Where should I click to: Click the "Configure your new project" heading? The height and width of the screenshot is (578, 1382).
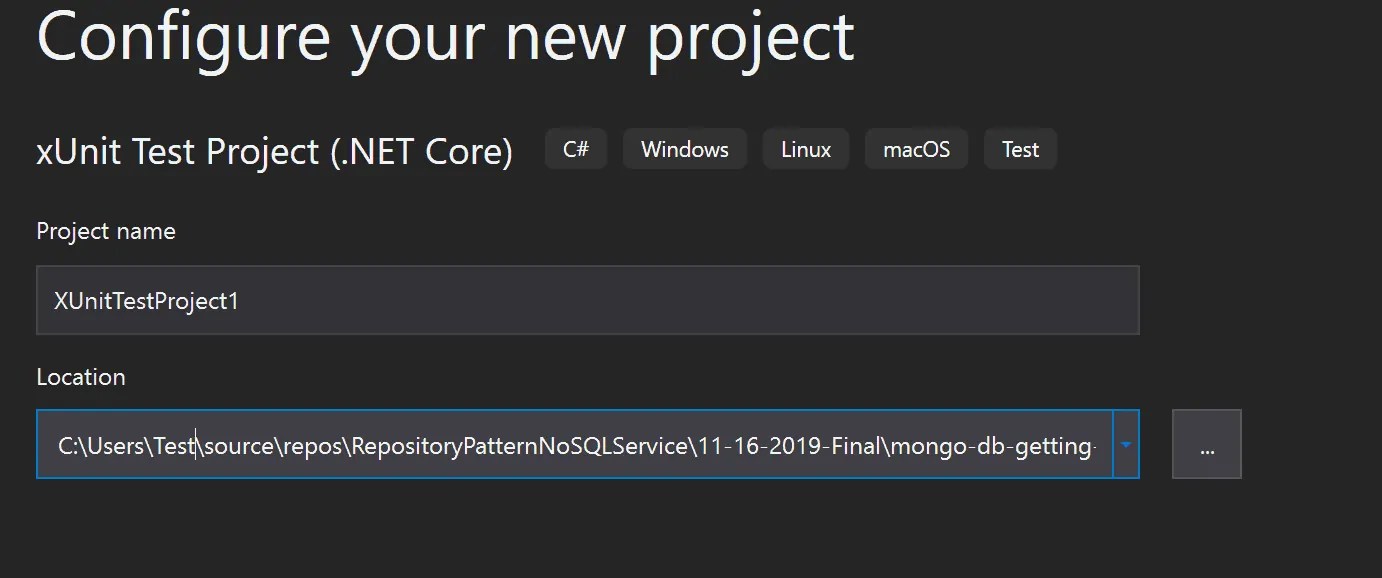click(445, 36)
